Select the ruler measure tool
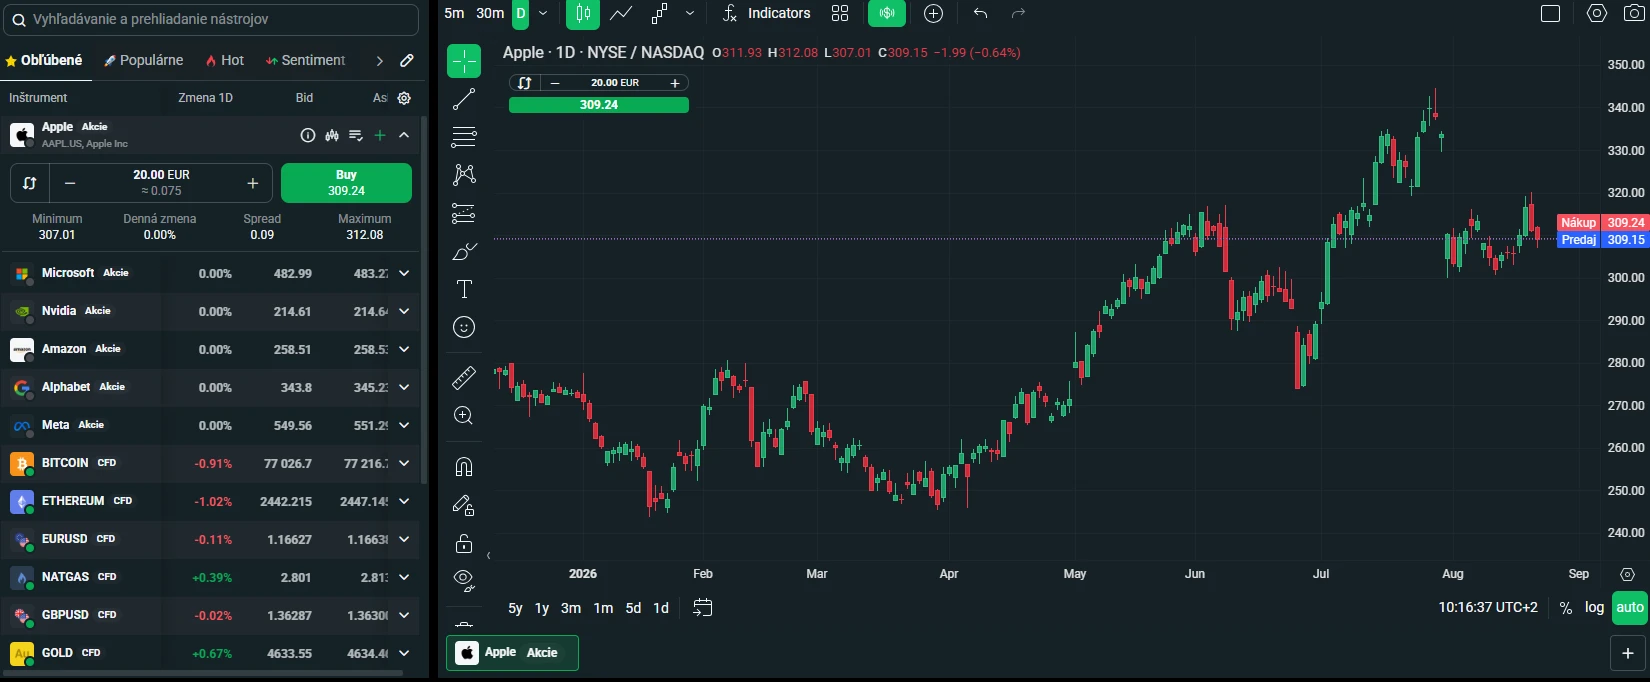The height and width of the screenshot is (682, 1650). tap(464, 377)
